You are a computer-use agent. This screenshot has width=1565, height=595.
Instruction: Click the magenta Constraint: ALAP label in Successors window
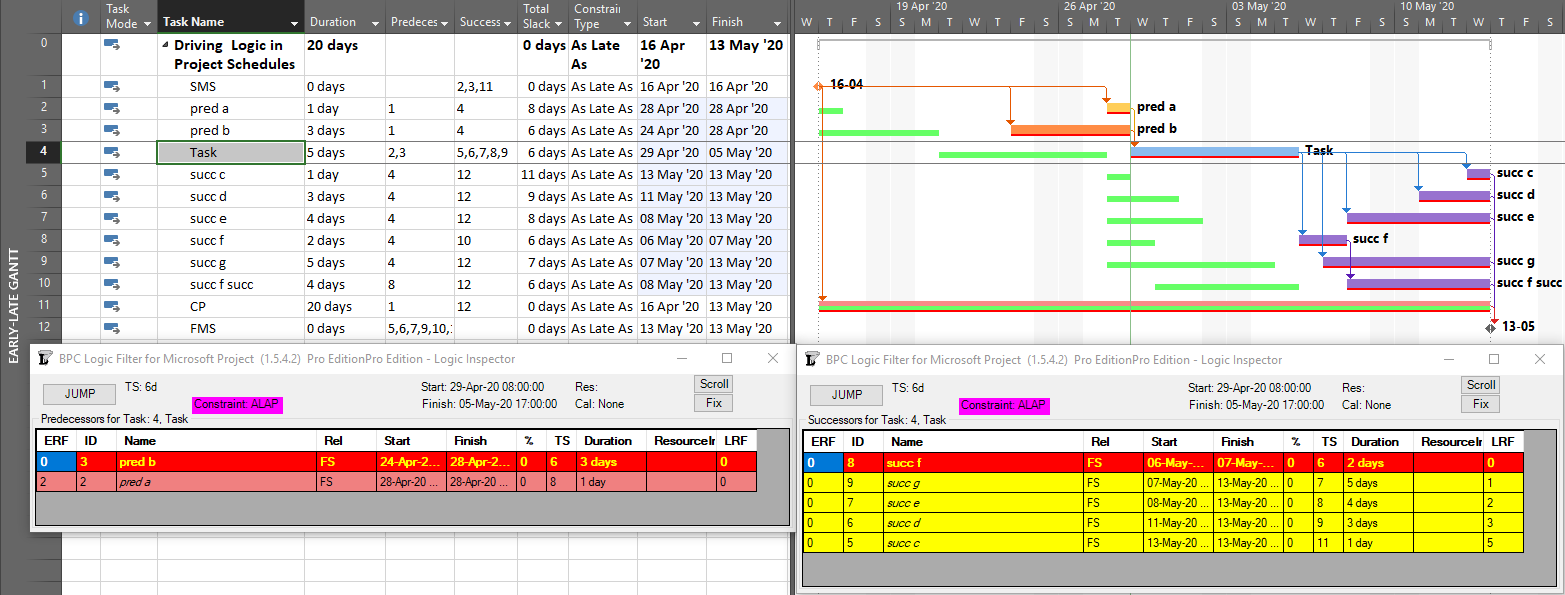click(x=1004, y=405)
